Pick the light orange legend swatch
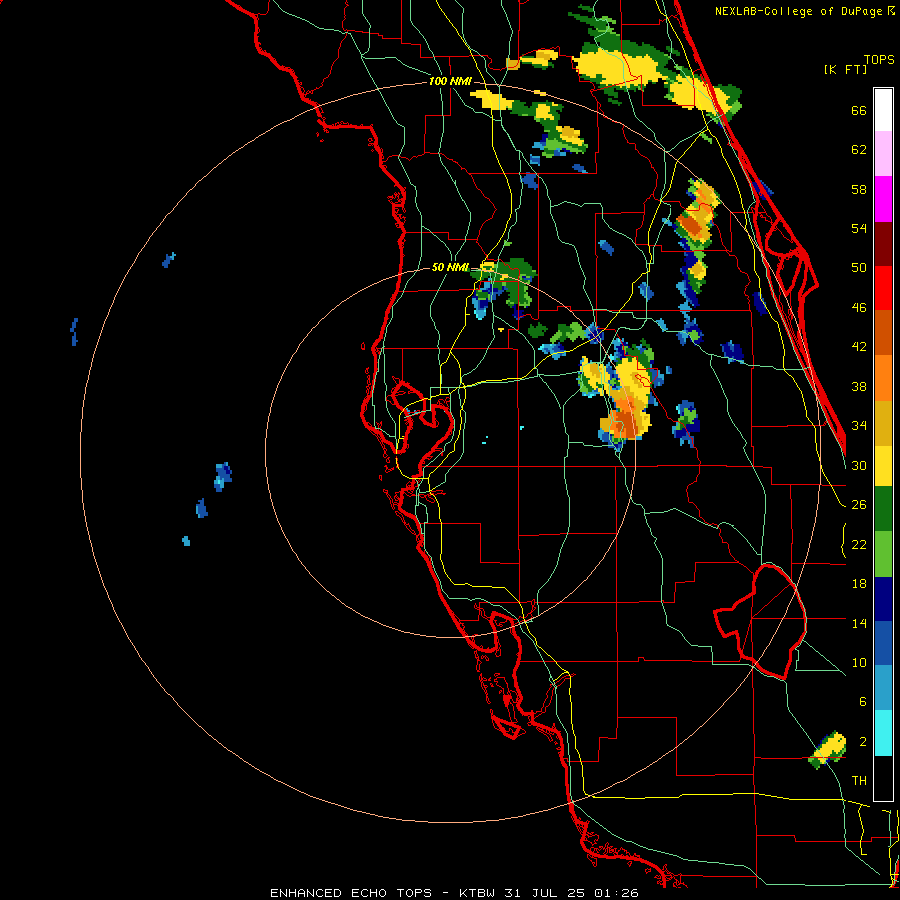This screenshot has height=900, width=900. [x=883, y=378]
